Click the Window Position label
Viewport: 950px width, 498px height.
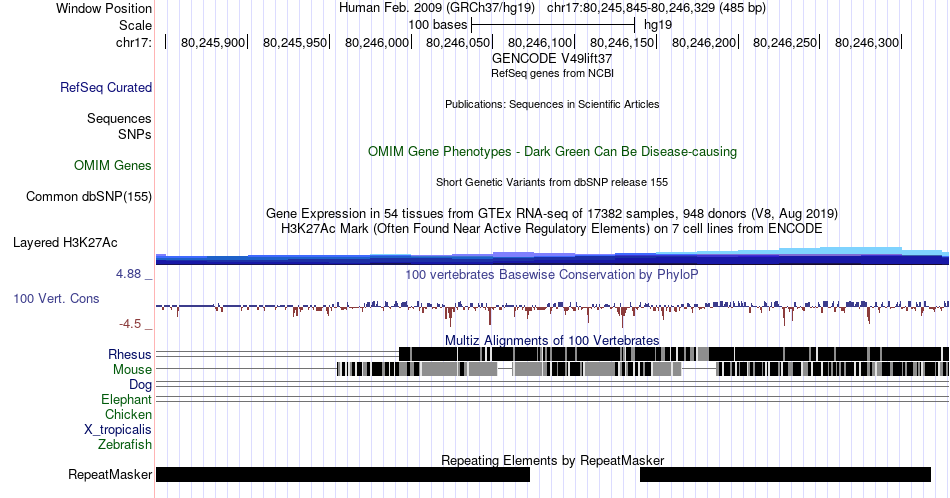(104, 8)
